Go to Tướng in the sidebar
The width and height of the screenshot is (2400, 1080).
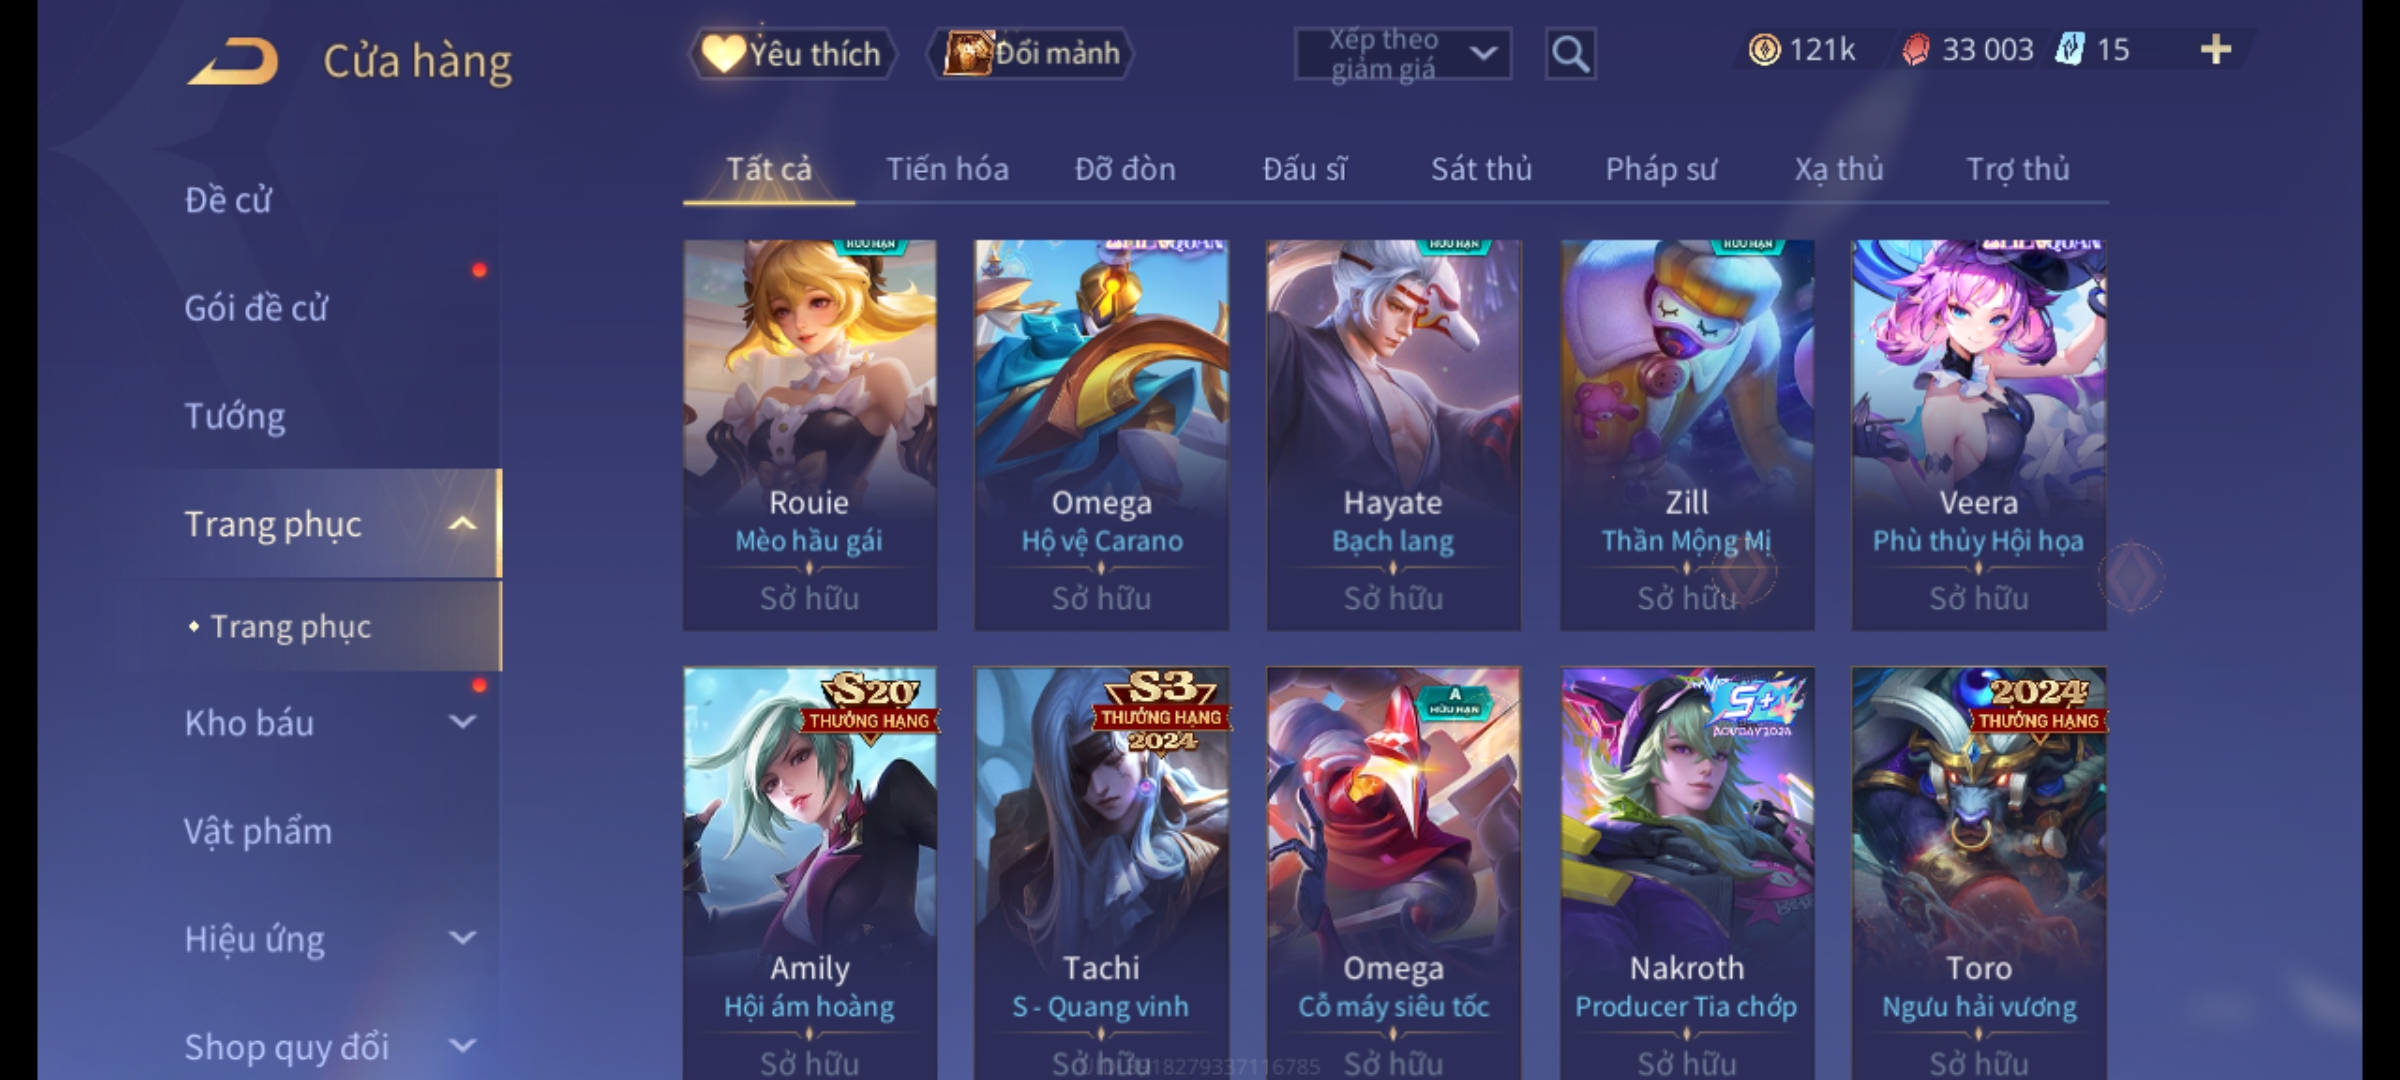click(235, 416)
